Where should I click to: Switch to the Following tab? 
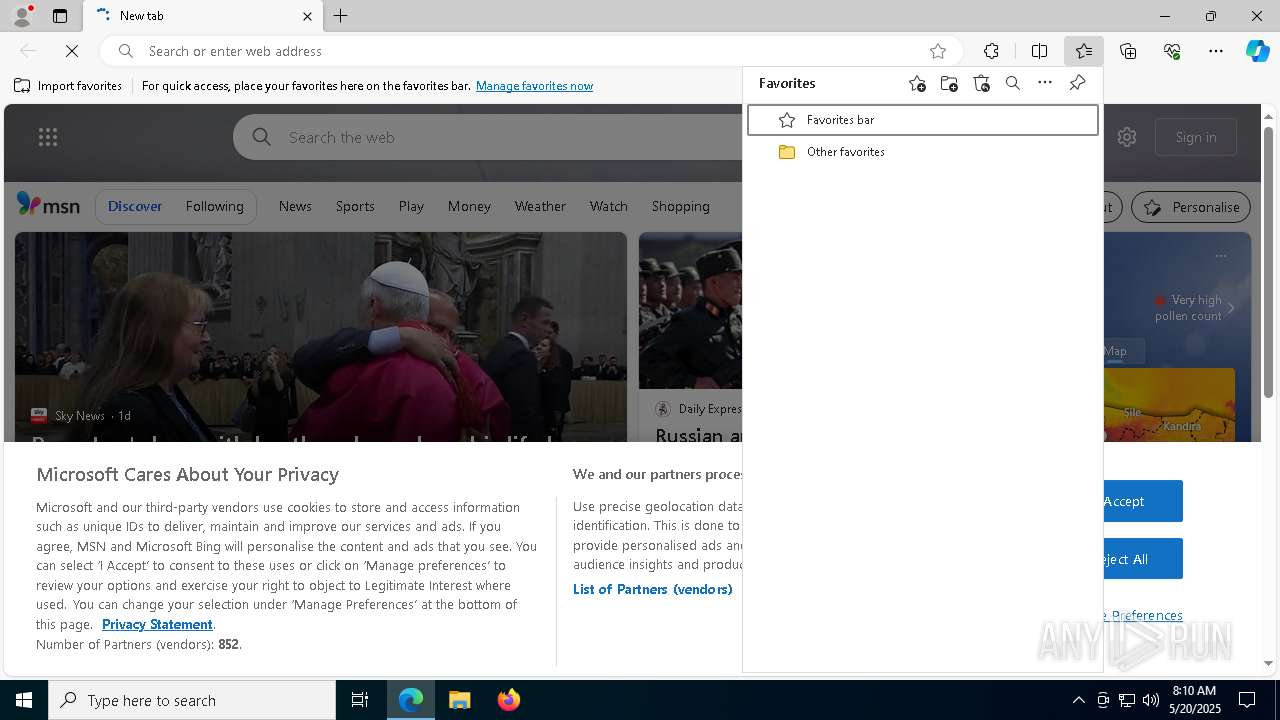point(214,206)
